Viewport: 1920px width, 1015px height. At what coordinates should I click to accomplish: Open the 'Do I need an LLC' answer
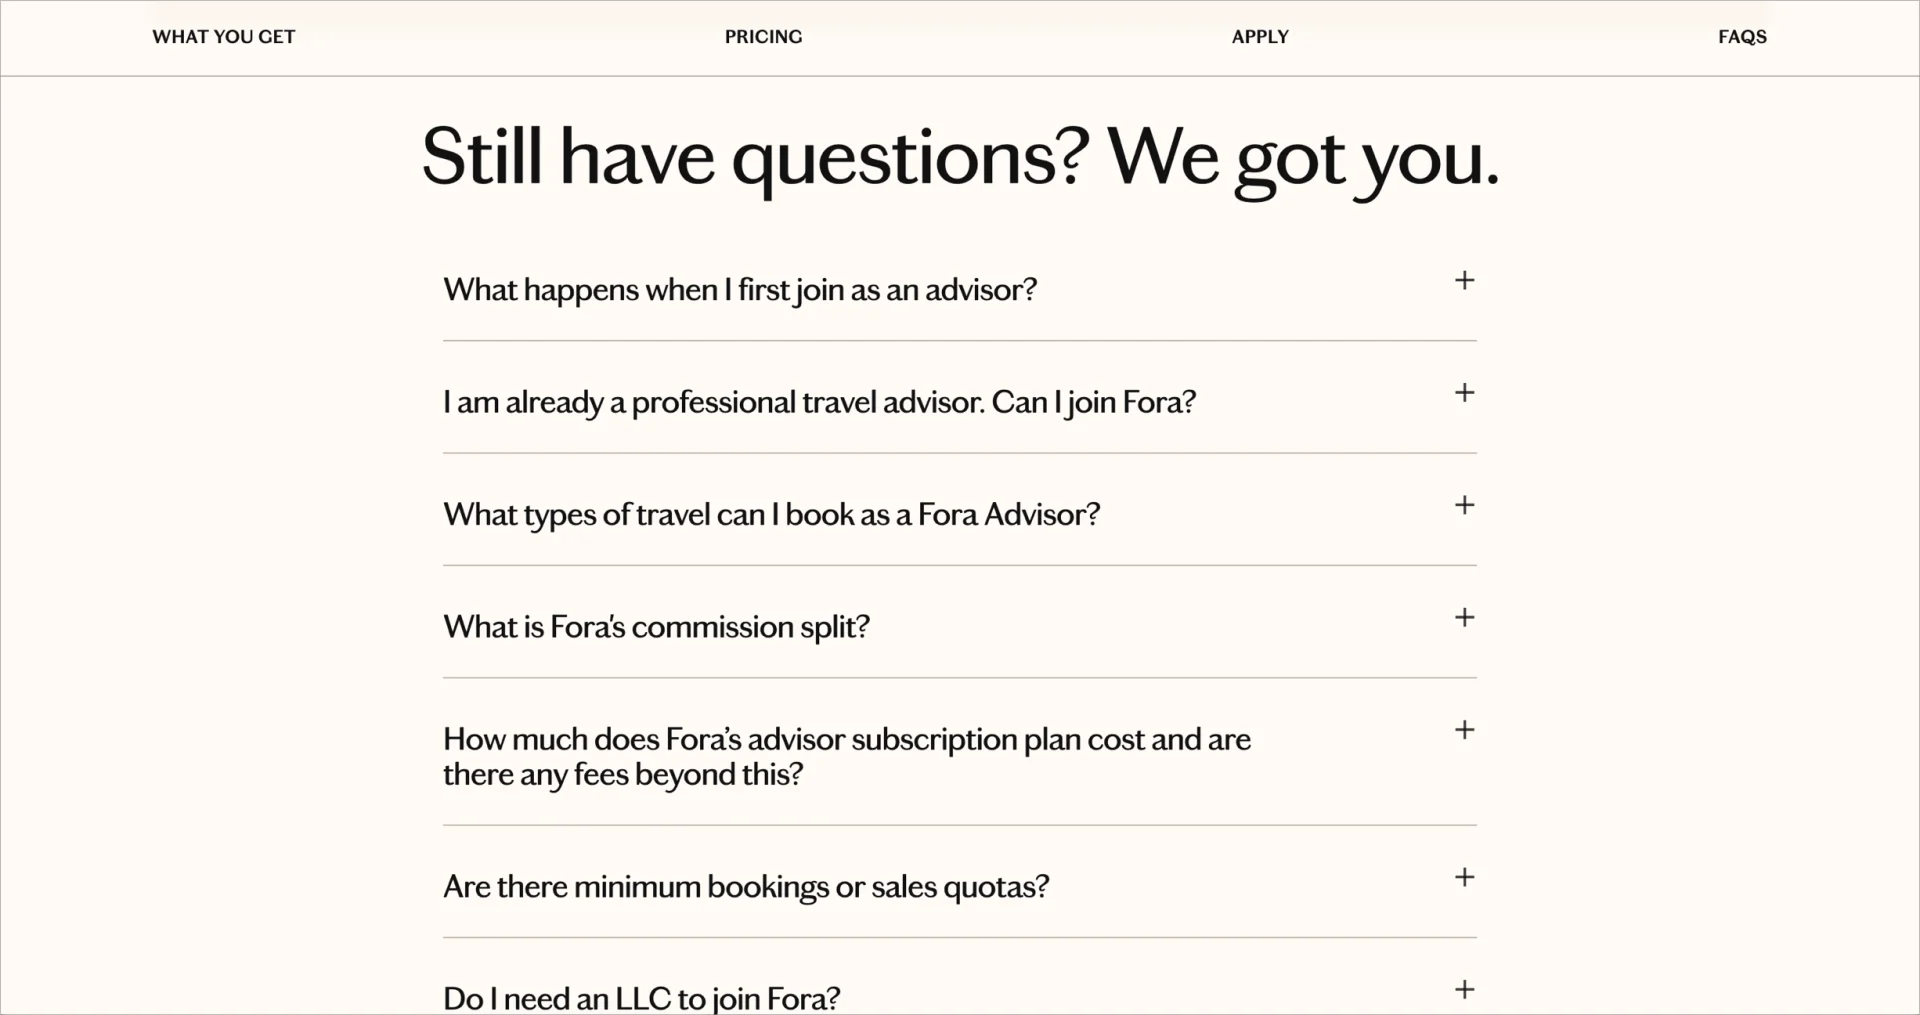642,996
